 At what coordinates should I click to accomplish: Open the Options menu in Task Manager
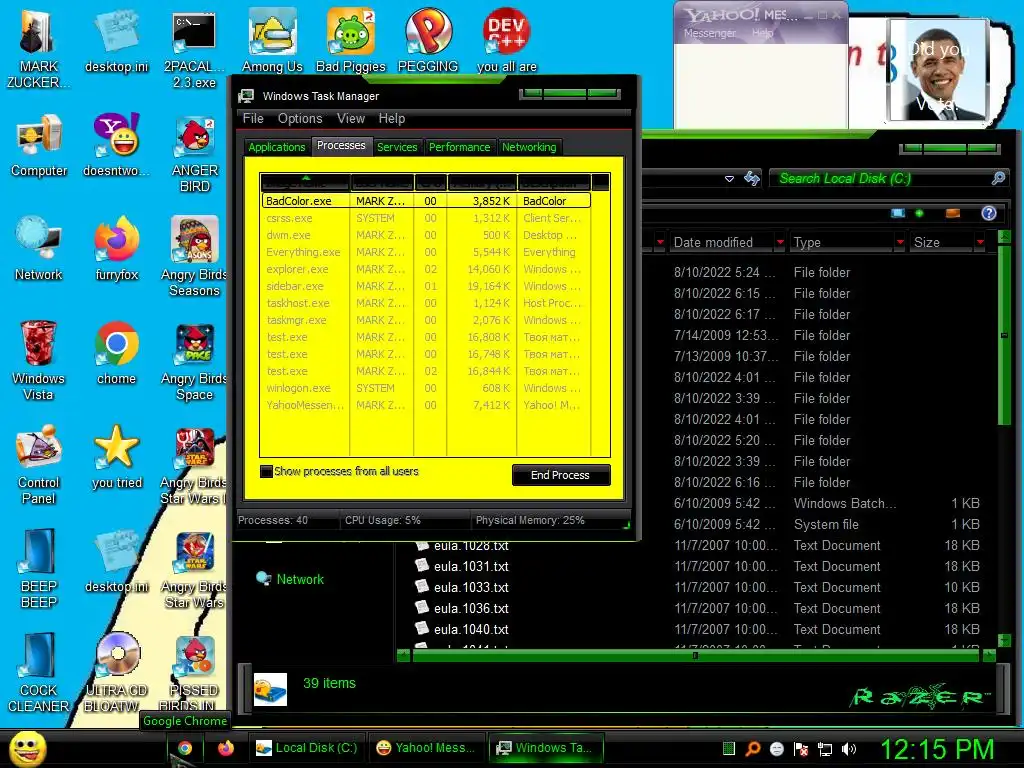coord(300,118)
